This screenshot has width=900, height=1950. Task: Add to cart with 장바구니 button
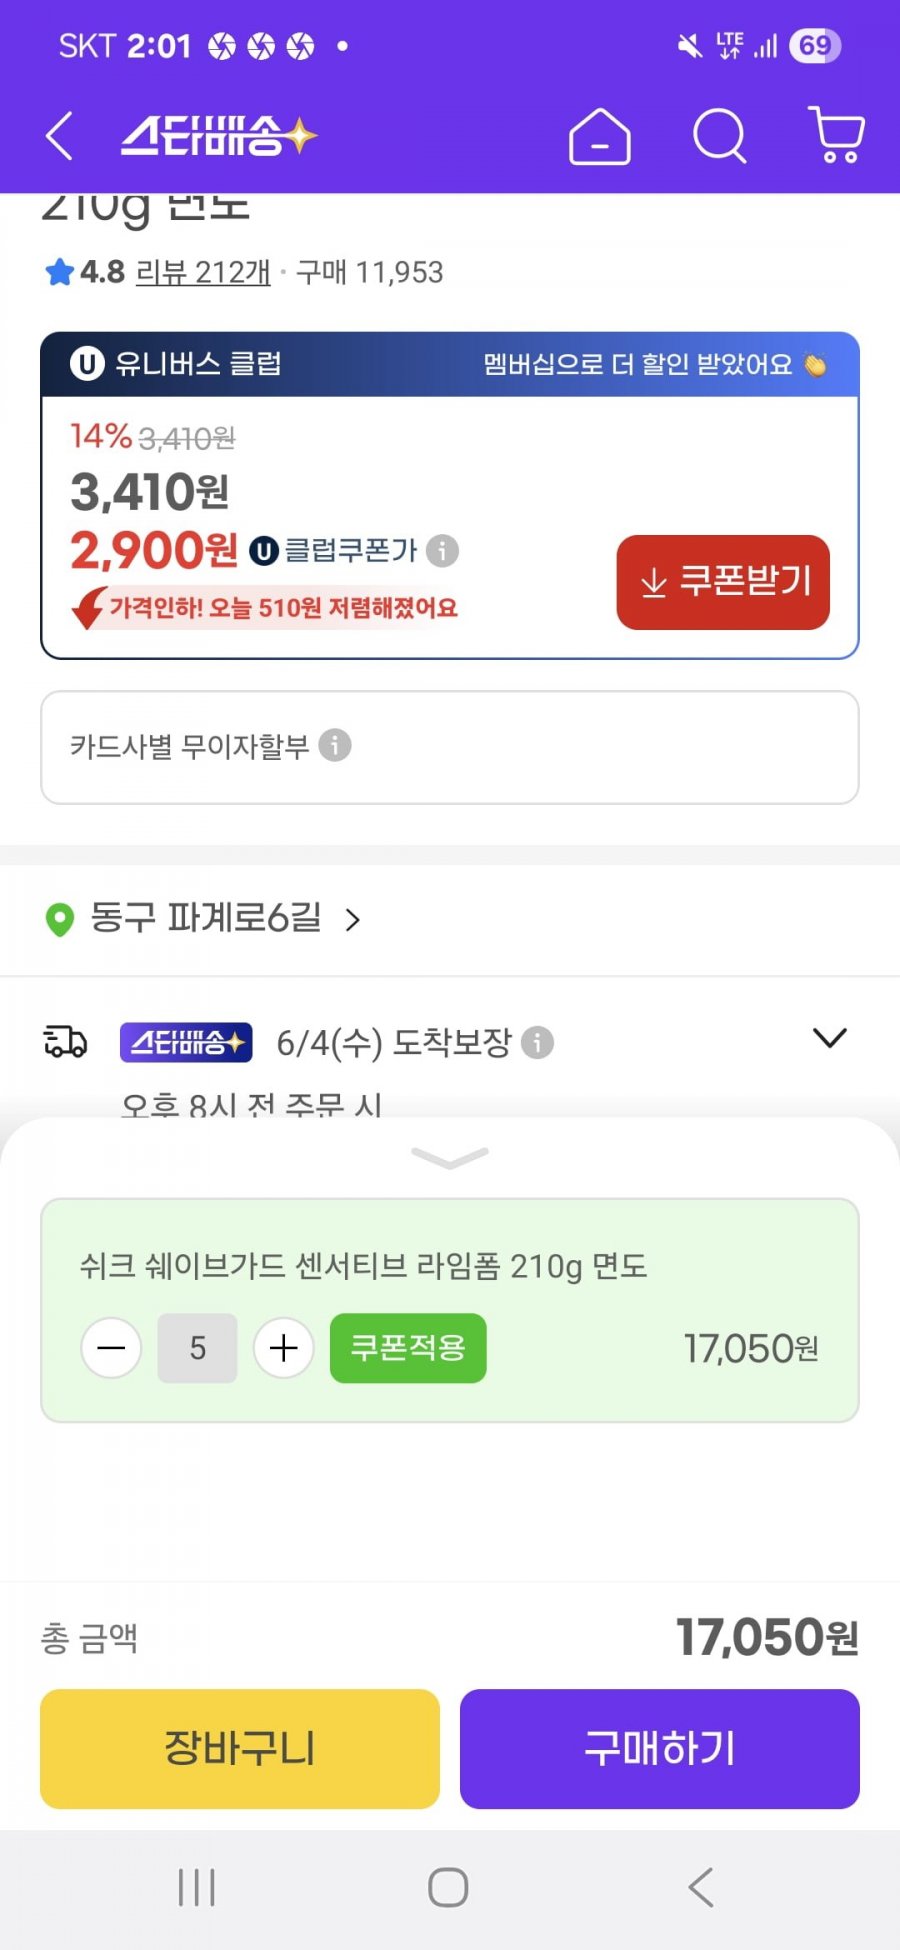pos(240,1748)
